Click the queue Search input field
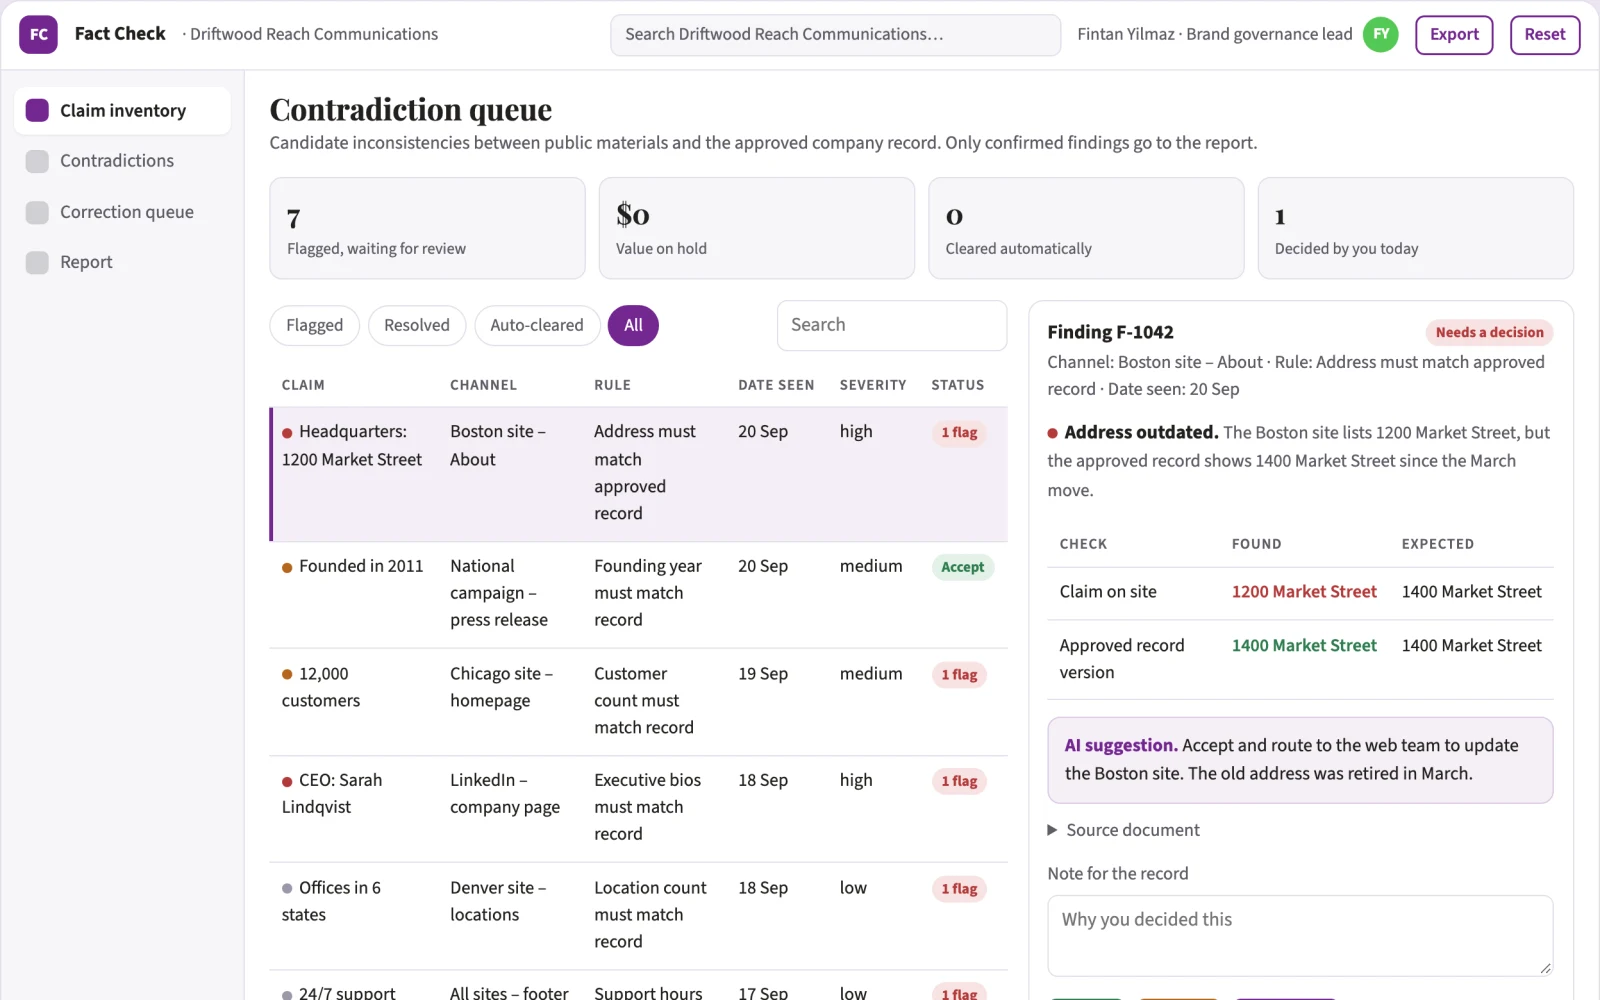Image resolution: width=1600 pixels, height=1000 pixels. coord(892,325)
